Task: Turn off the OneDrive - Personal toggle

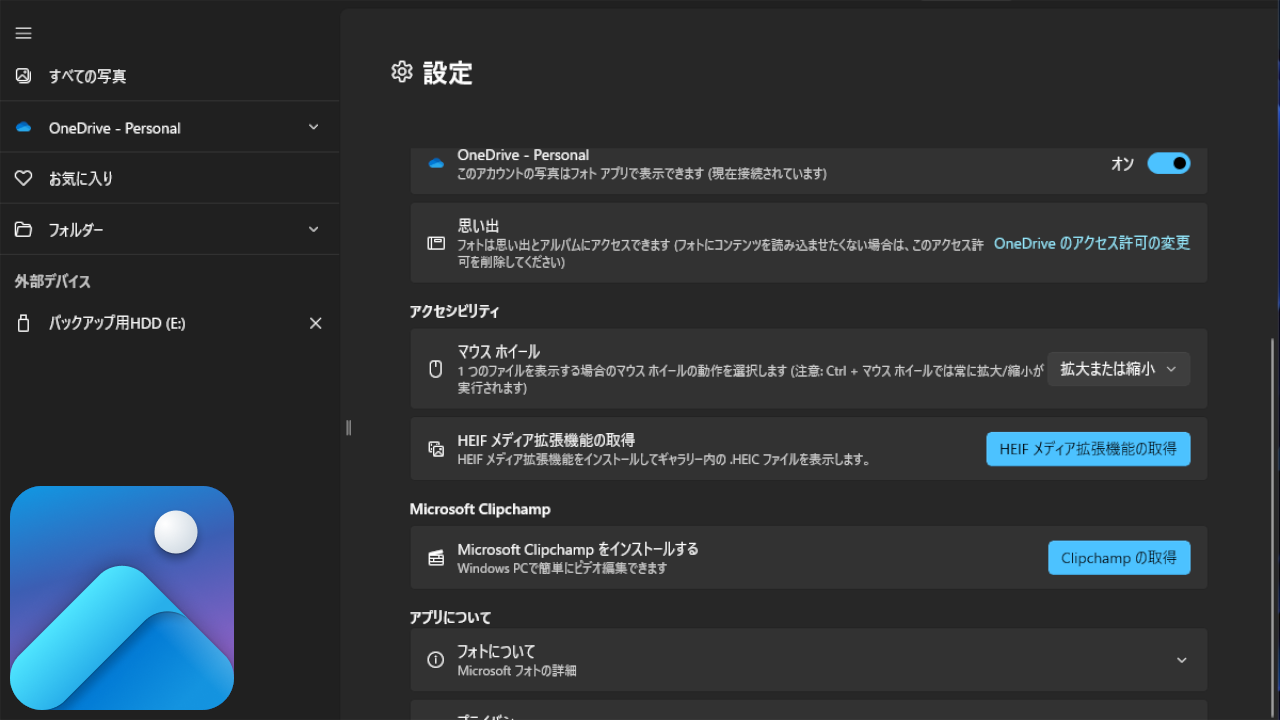Action: (1168, 163)
